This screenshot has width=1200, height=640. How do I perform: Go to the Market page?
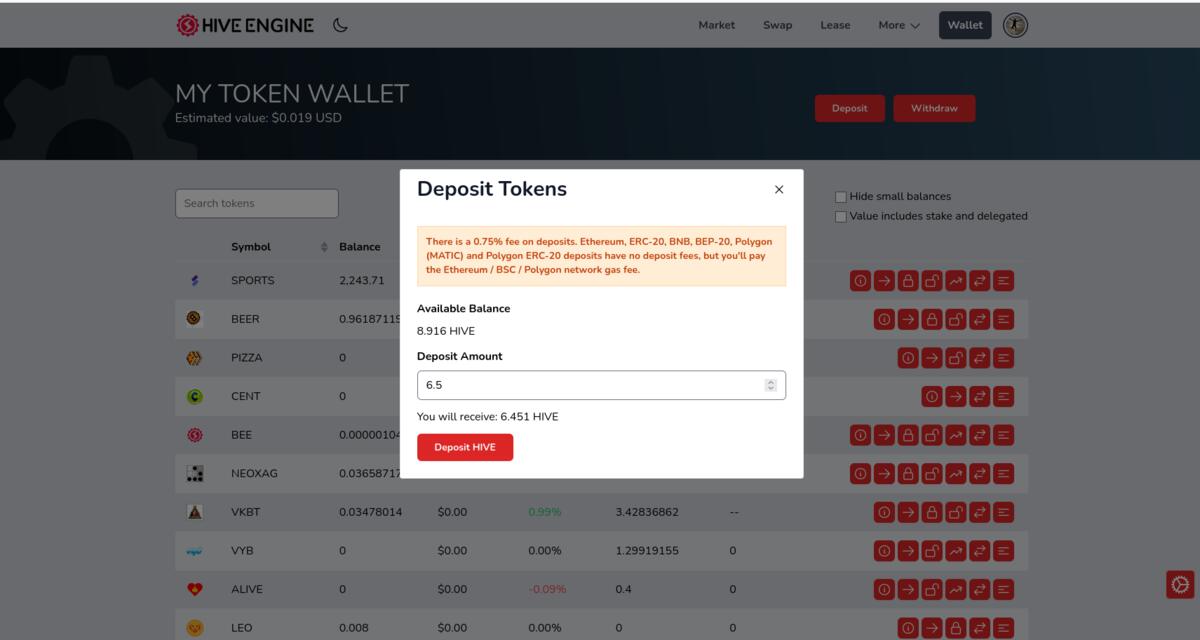tap(716, 25)
